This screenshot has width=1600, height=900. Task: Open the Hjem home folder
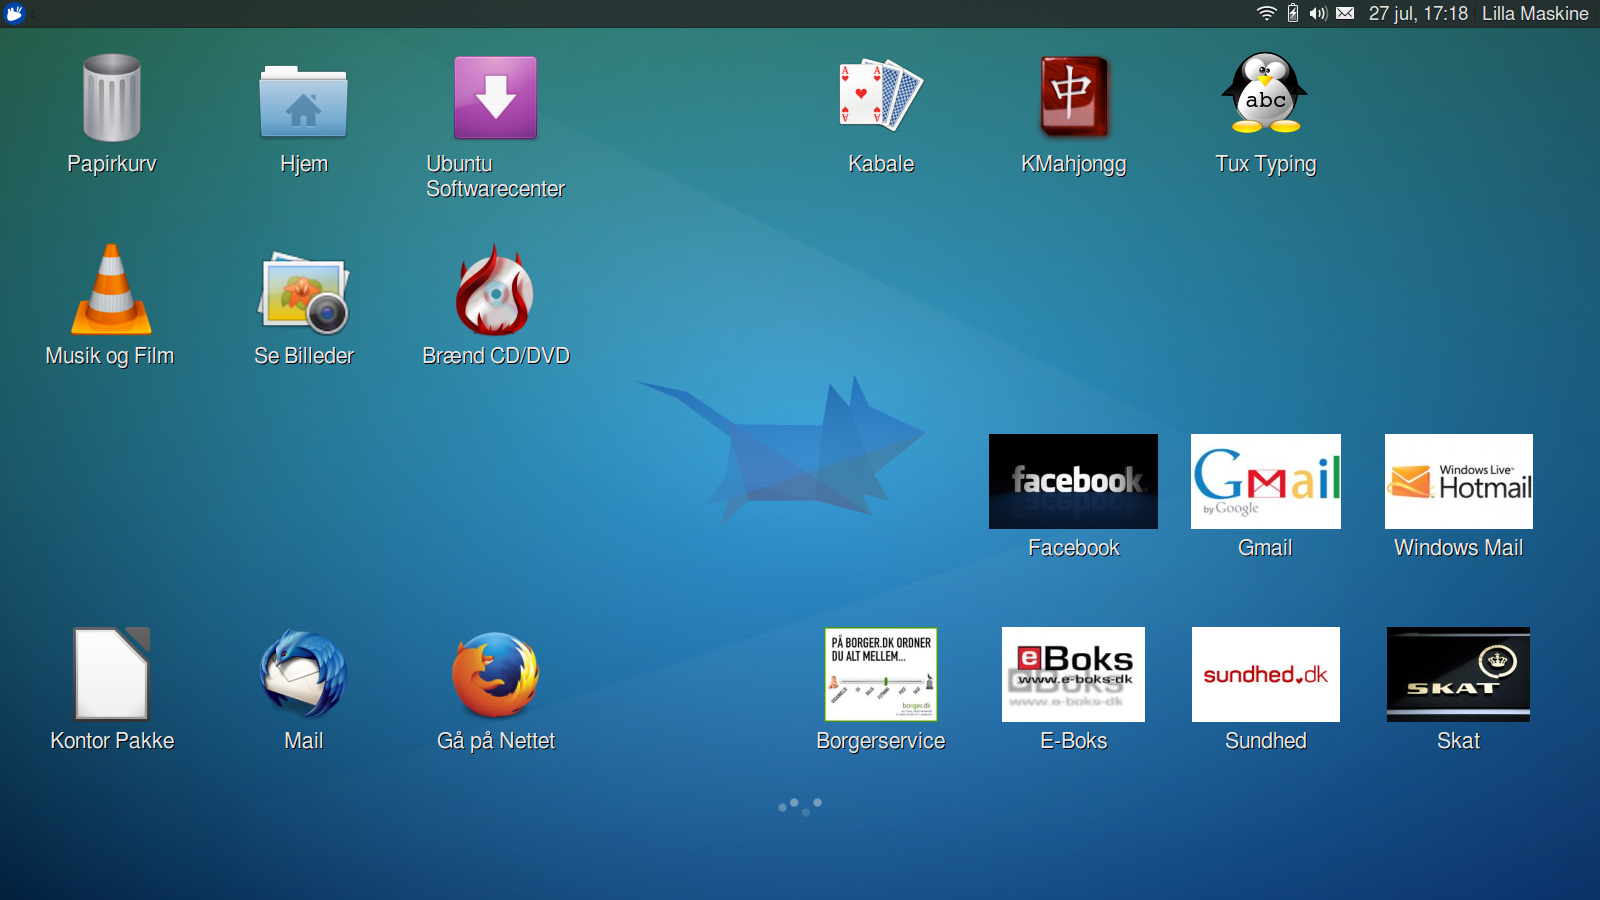pyautogui.click(x=303, y=101)
